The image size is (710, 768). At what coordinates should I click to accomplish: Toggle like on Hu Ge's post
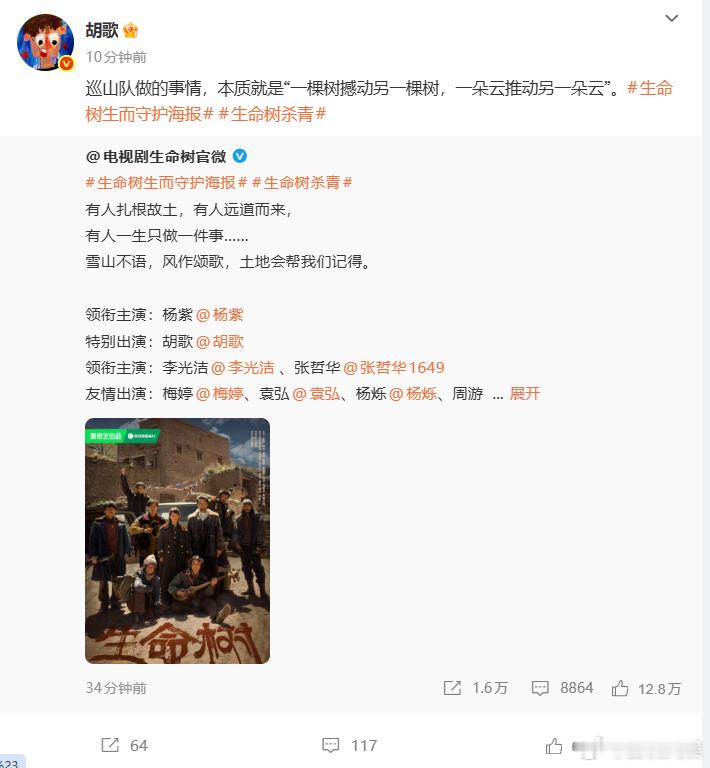coord(554,746)
